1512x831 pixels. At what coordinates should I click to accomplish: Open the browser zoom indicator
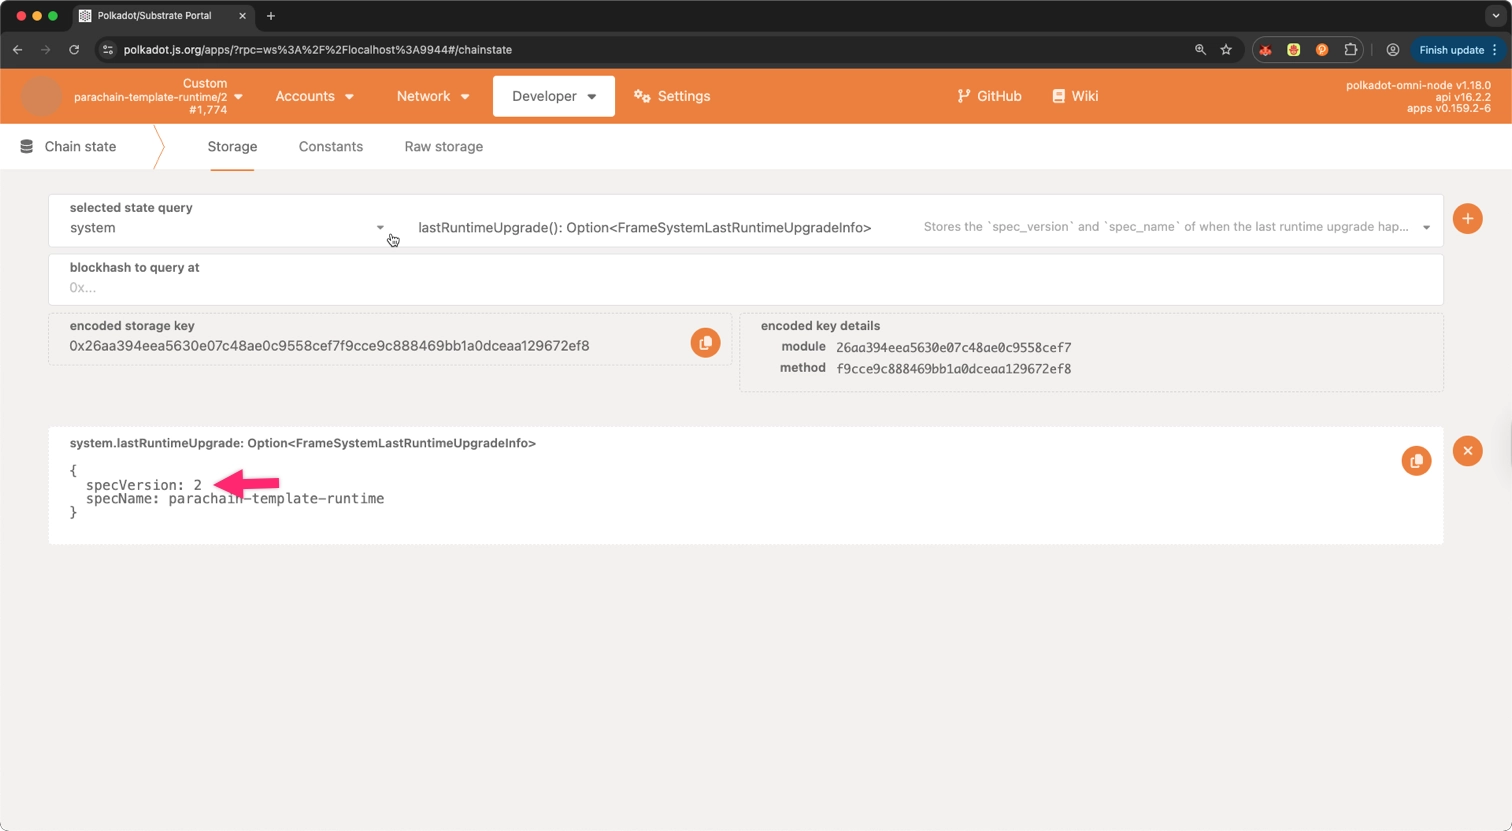(x=1200, y=49)
